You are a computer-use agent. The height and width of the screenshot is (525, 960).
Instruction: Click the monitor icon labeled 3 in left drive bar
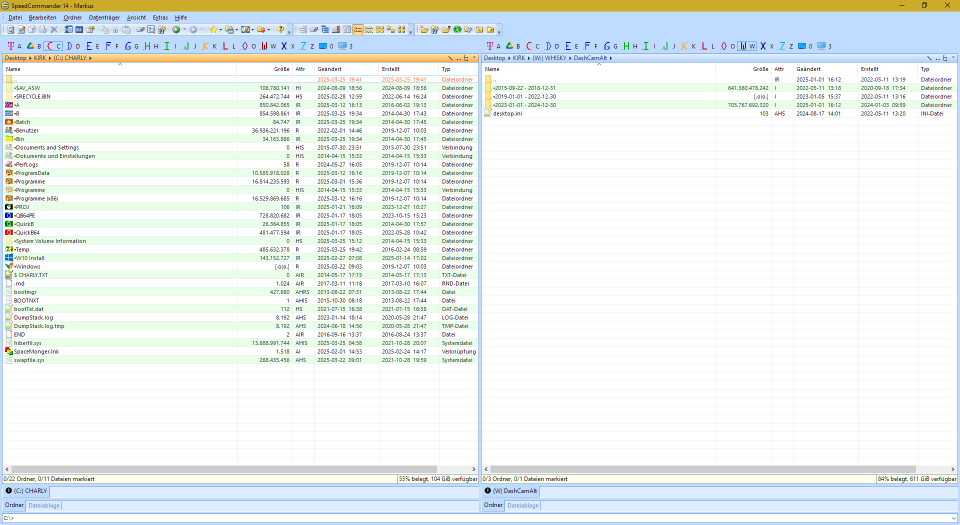click(x=343, y=46)
